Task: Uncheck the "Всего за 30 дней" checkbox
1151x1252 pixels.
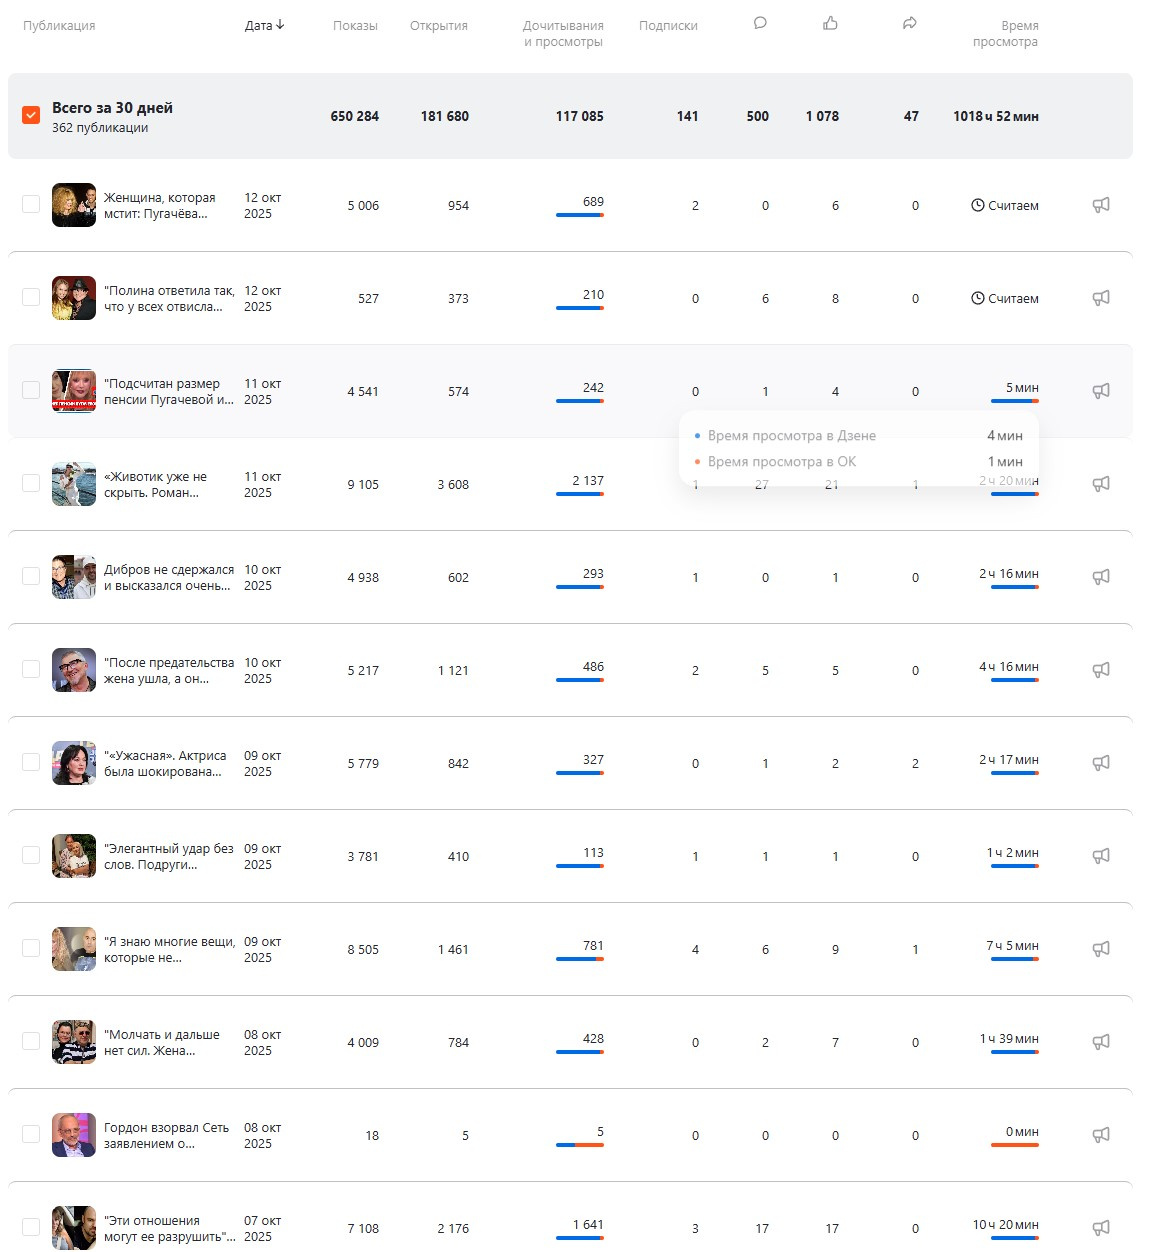Action: [31, 116]
